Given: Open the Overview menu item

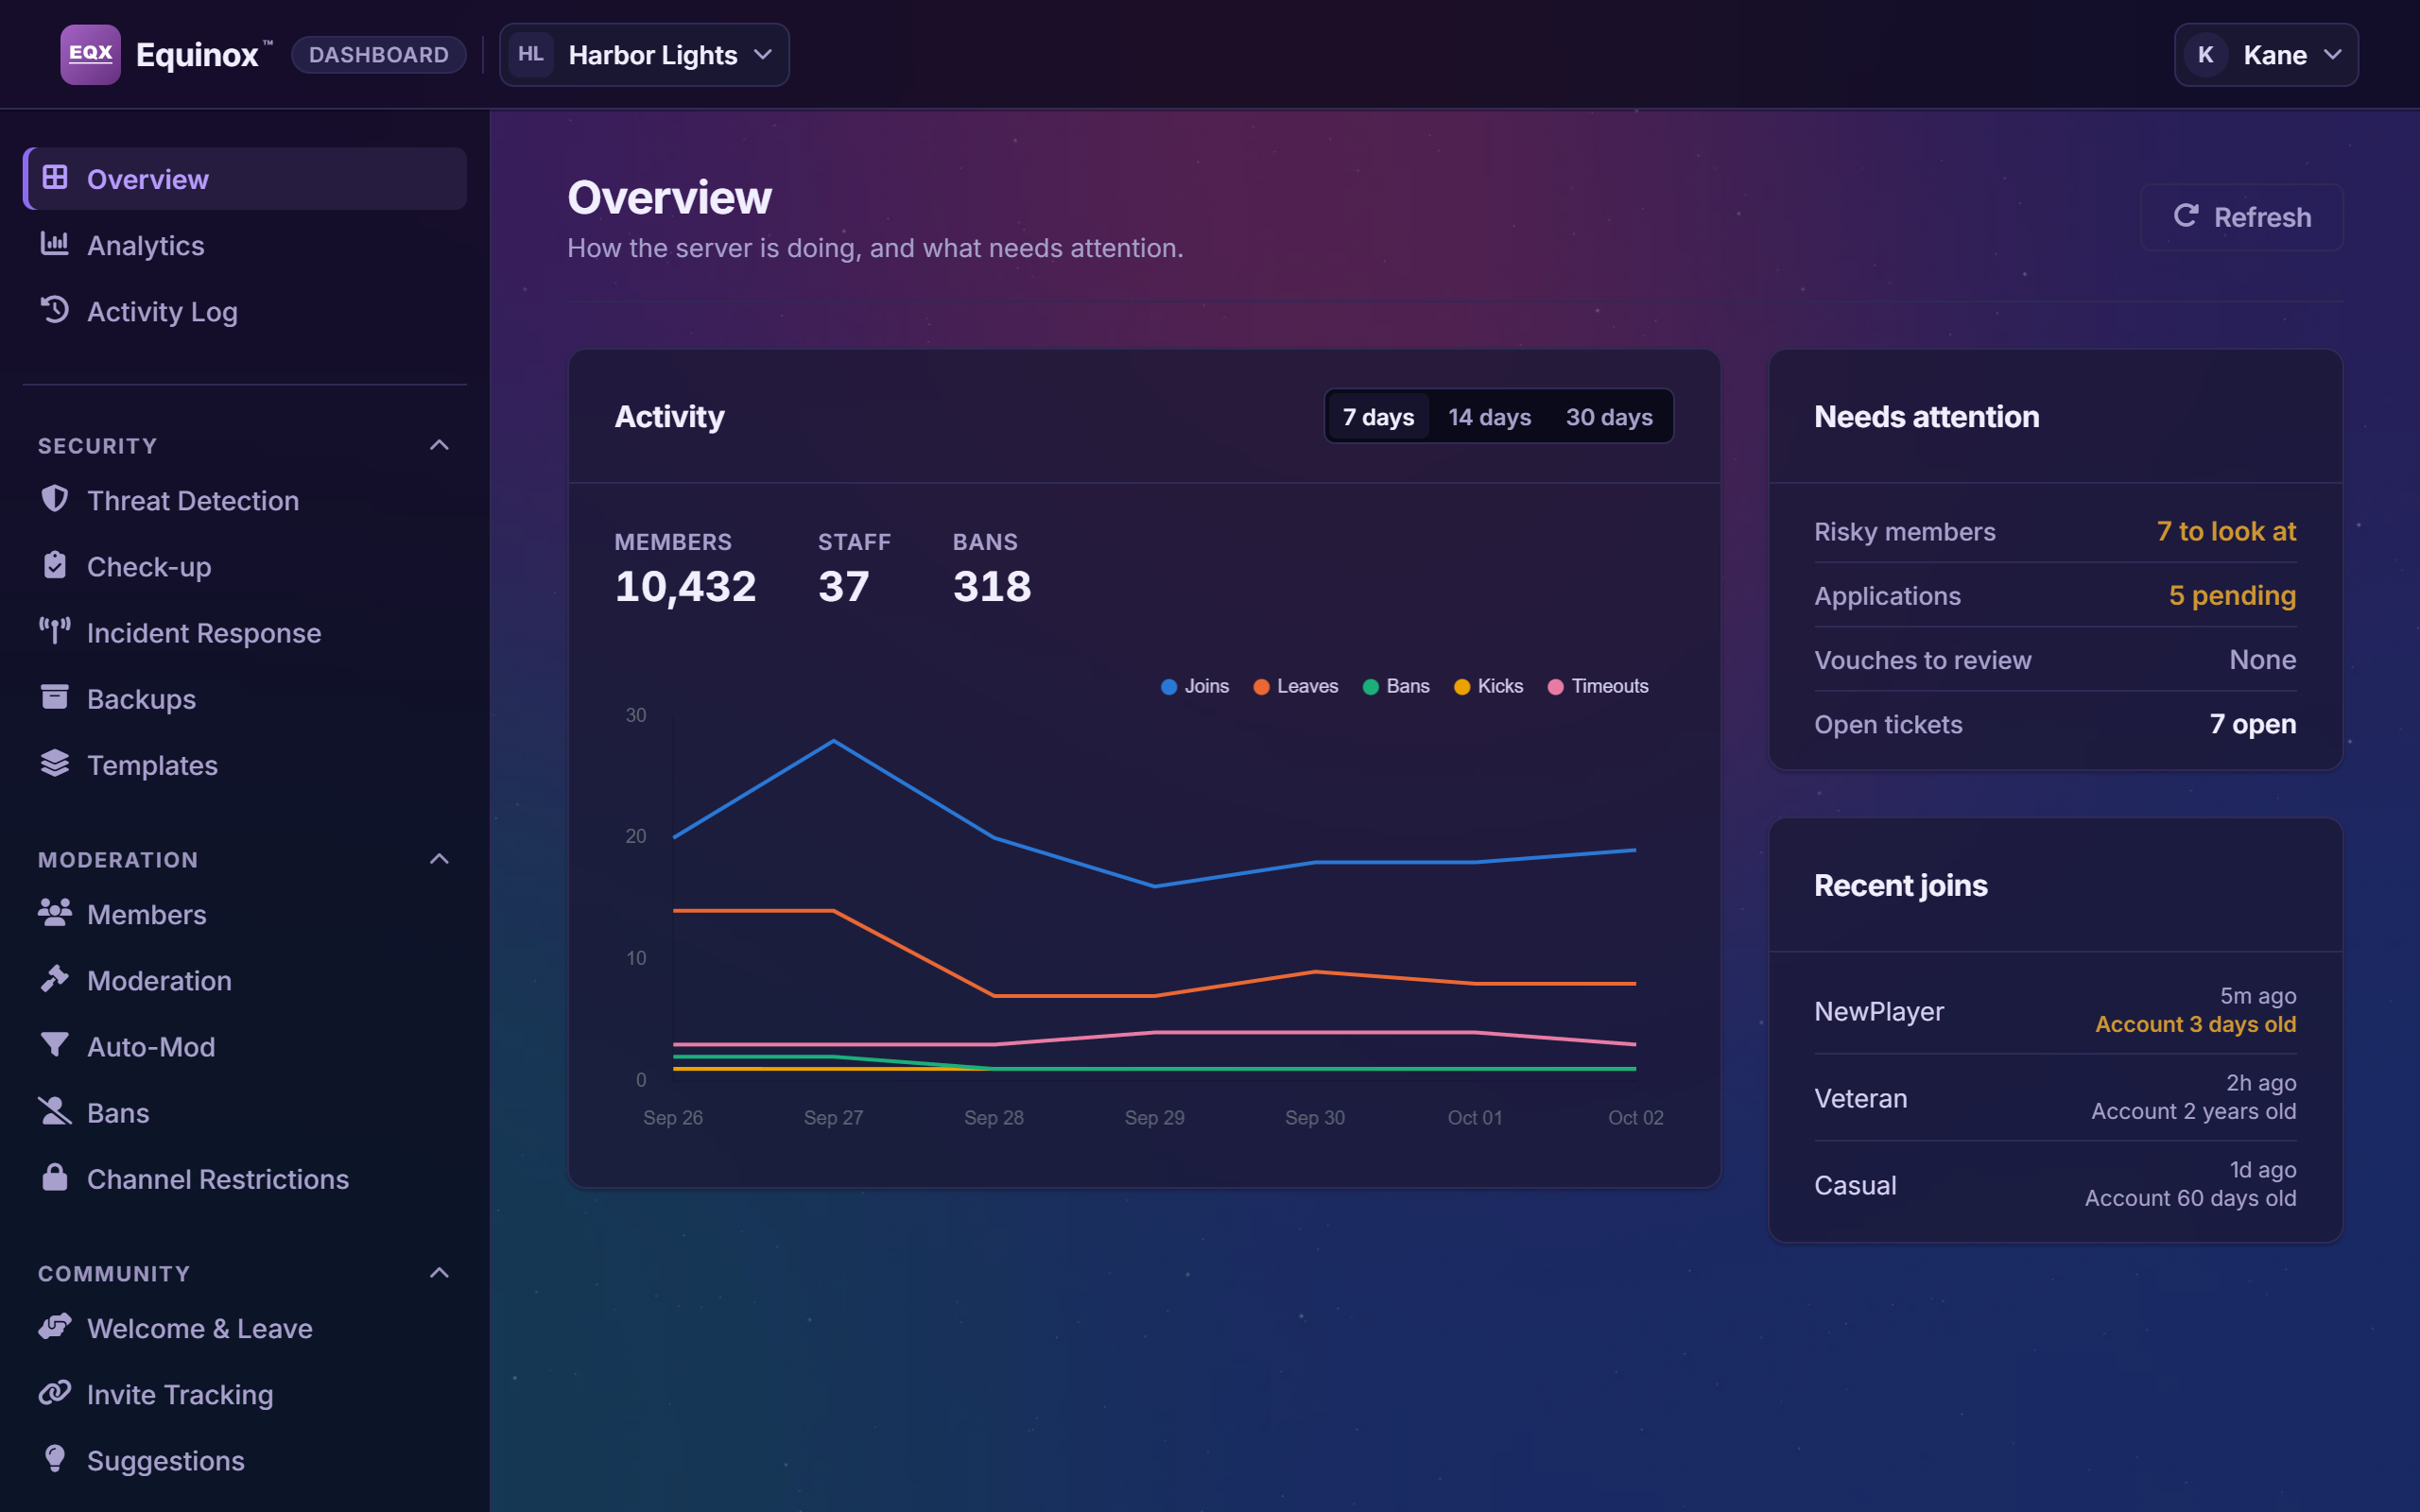Looking at the screenshot, I should click(x=245, y=179).
